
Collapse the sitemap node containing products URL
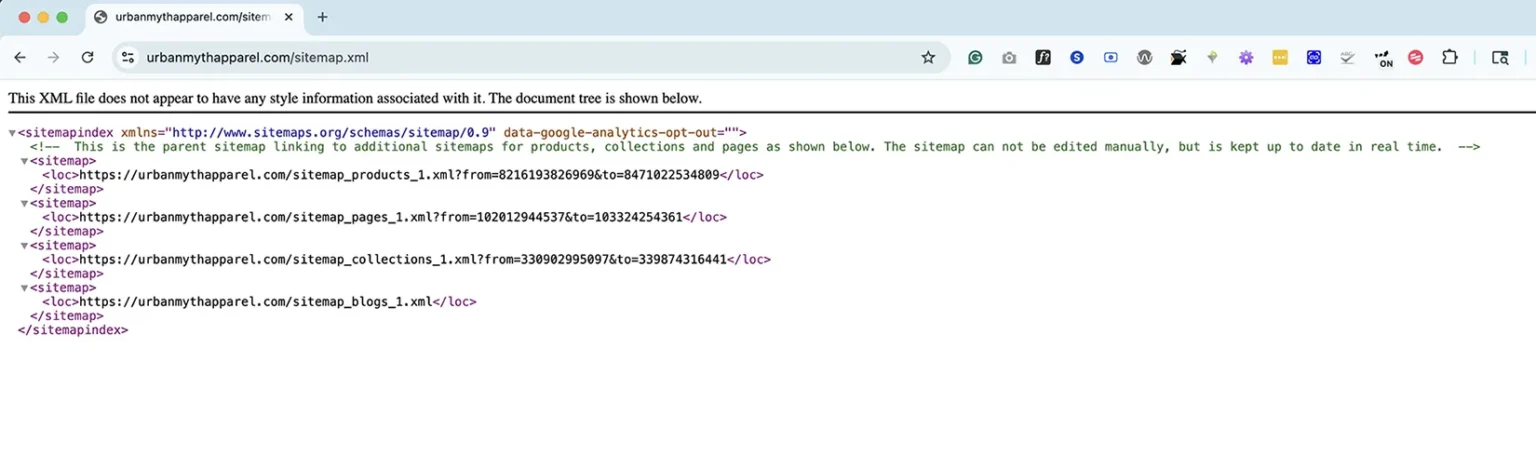(25, 161)
